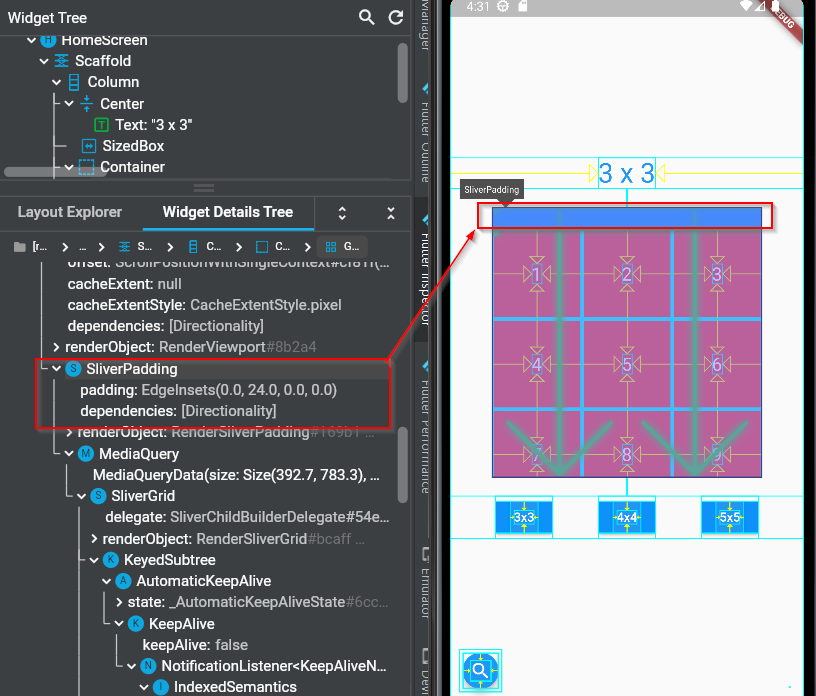Collapse the Center tree node
The image size is (816, 696).
click(69, 104)
